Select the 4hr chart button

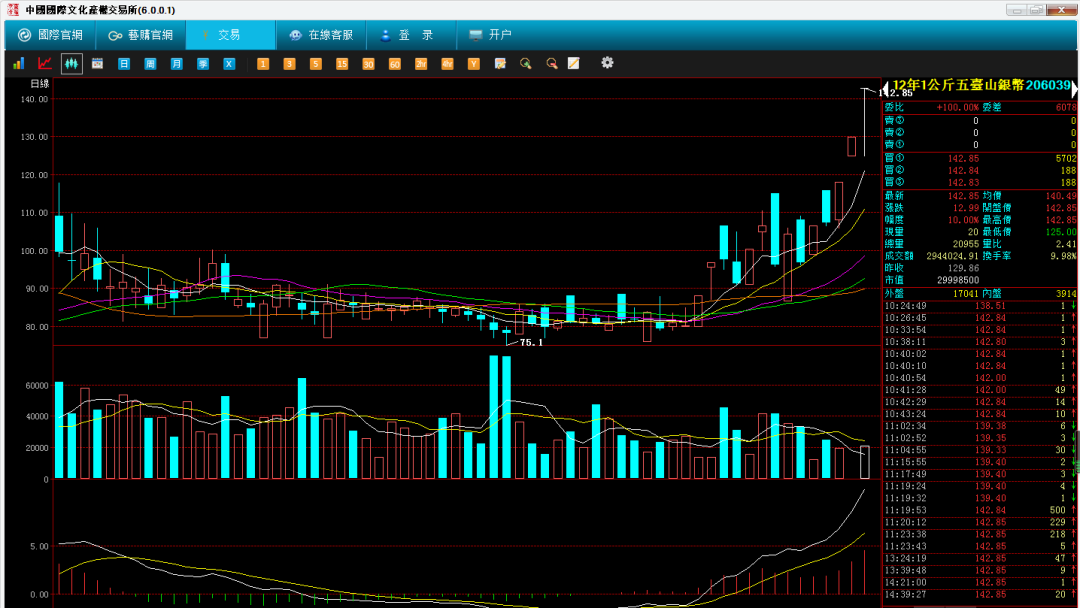coord(447,63)
